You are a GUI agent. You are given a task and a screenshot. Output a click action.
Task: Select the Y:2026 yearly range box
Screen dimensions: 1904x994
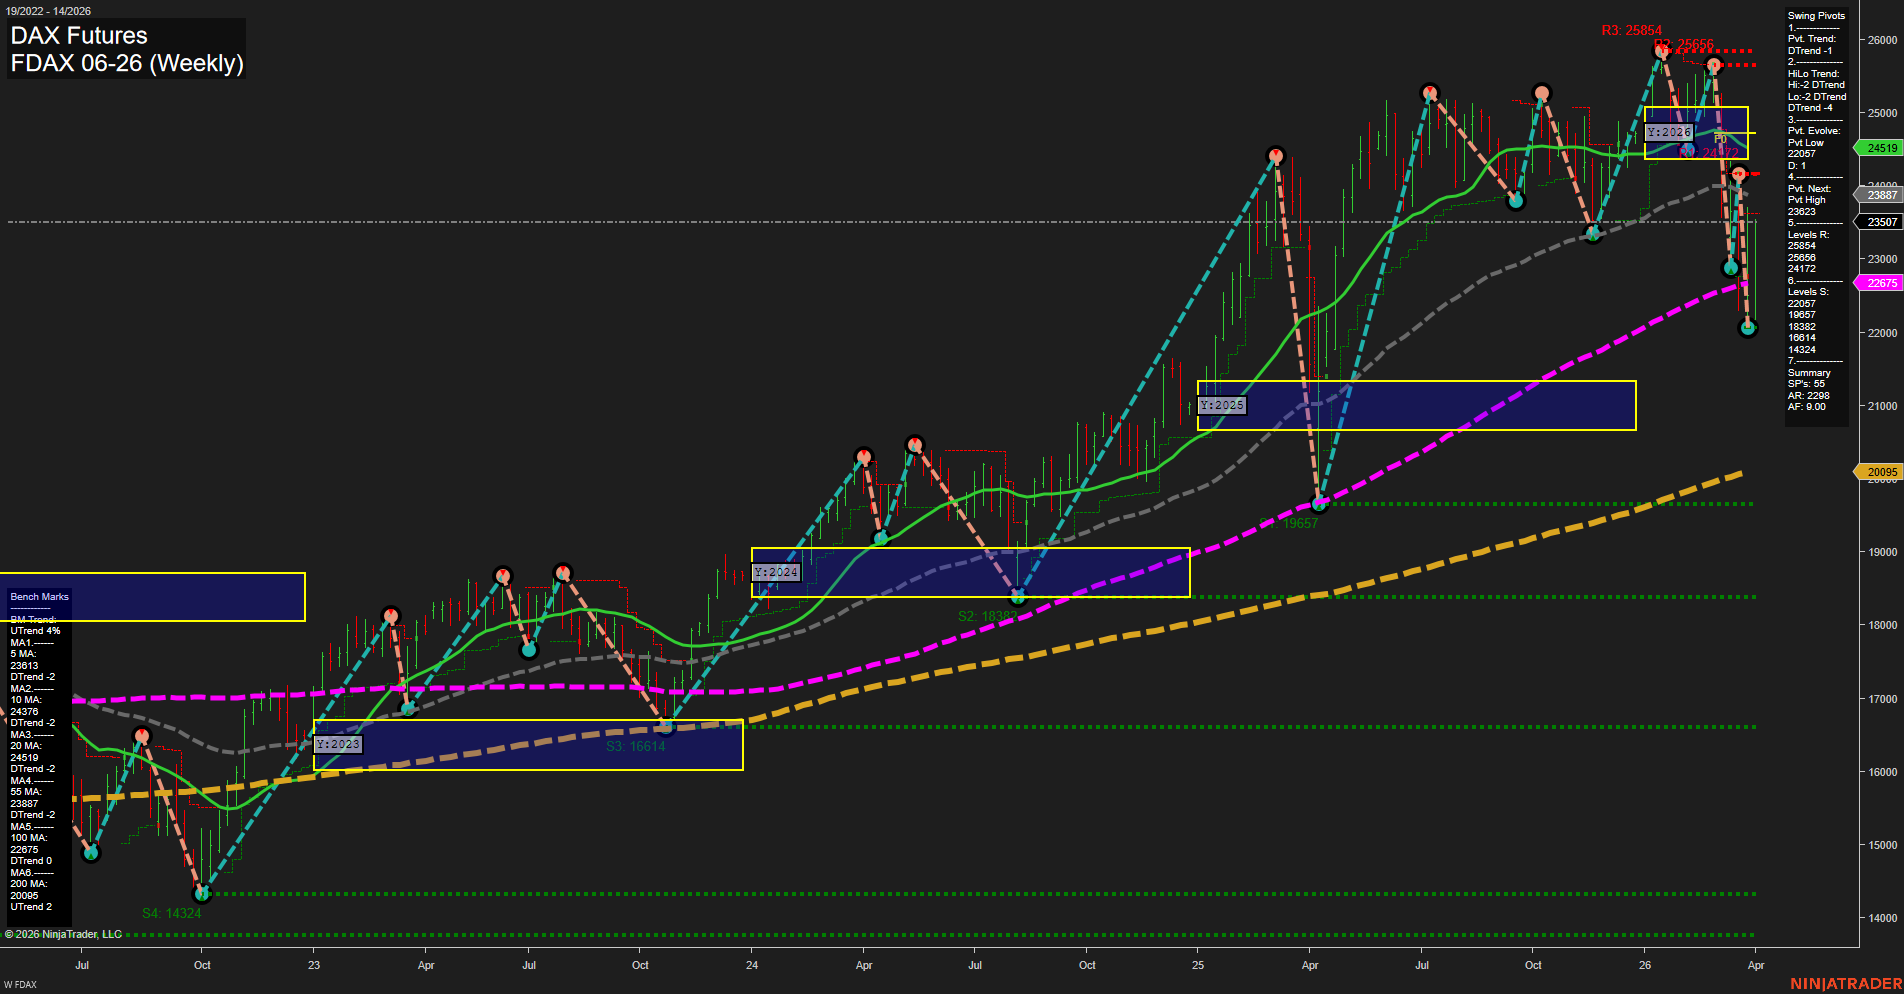tap(1668, 131)
